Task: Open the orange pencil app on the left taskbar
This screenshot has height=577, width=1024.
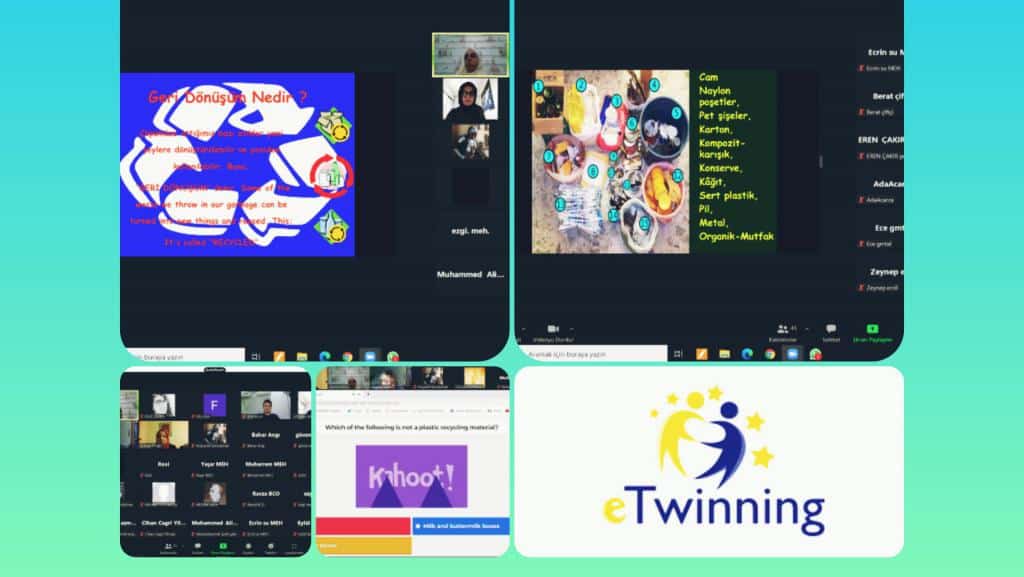Action: tap(280, 356)
